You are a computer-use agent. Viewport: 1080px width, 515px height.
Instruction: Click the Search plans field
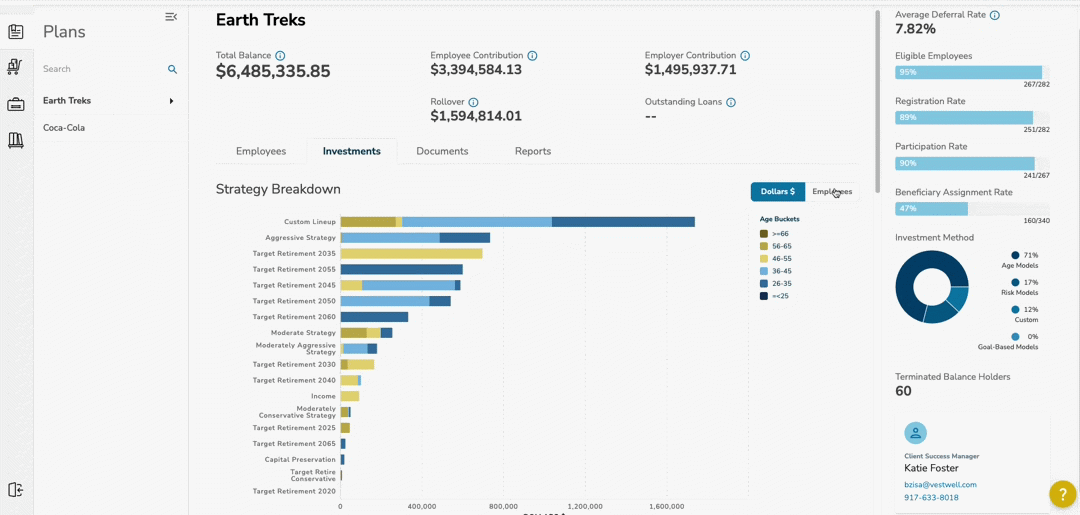[x=103, y=70]
